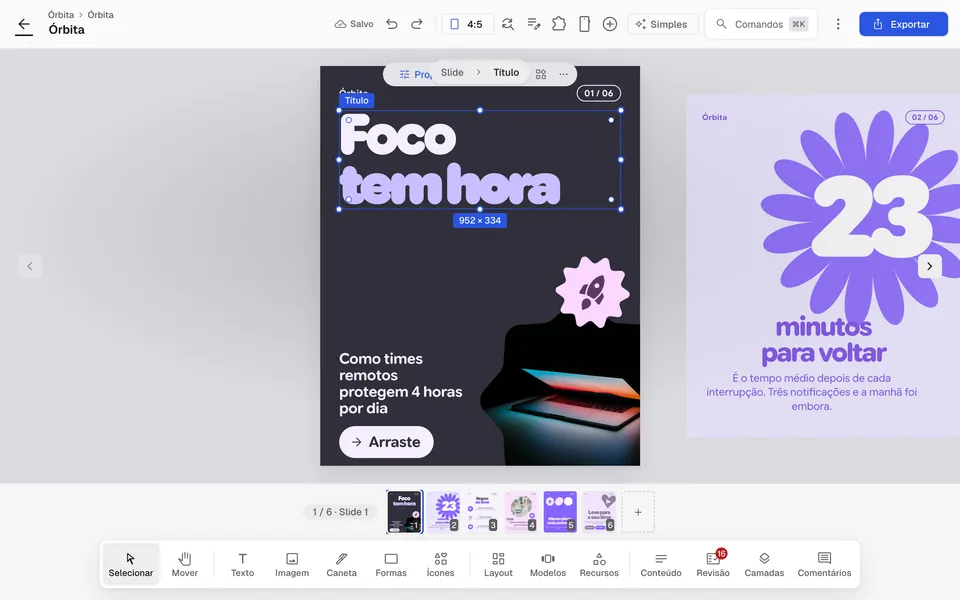Select Título in the floating breadcrumb
Viewport: 960px width, 600px height.
coord(506,72)
